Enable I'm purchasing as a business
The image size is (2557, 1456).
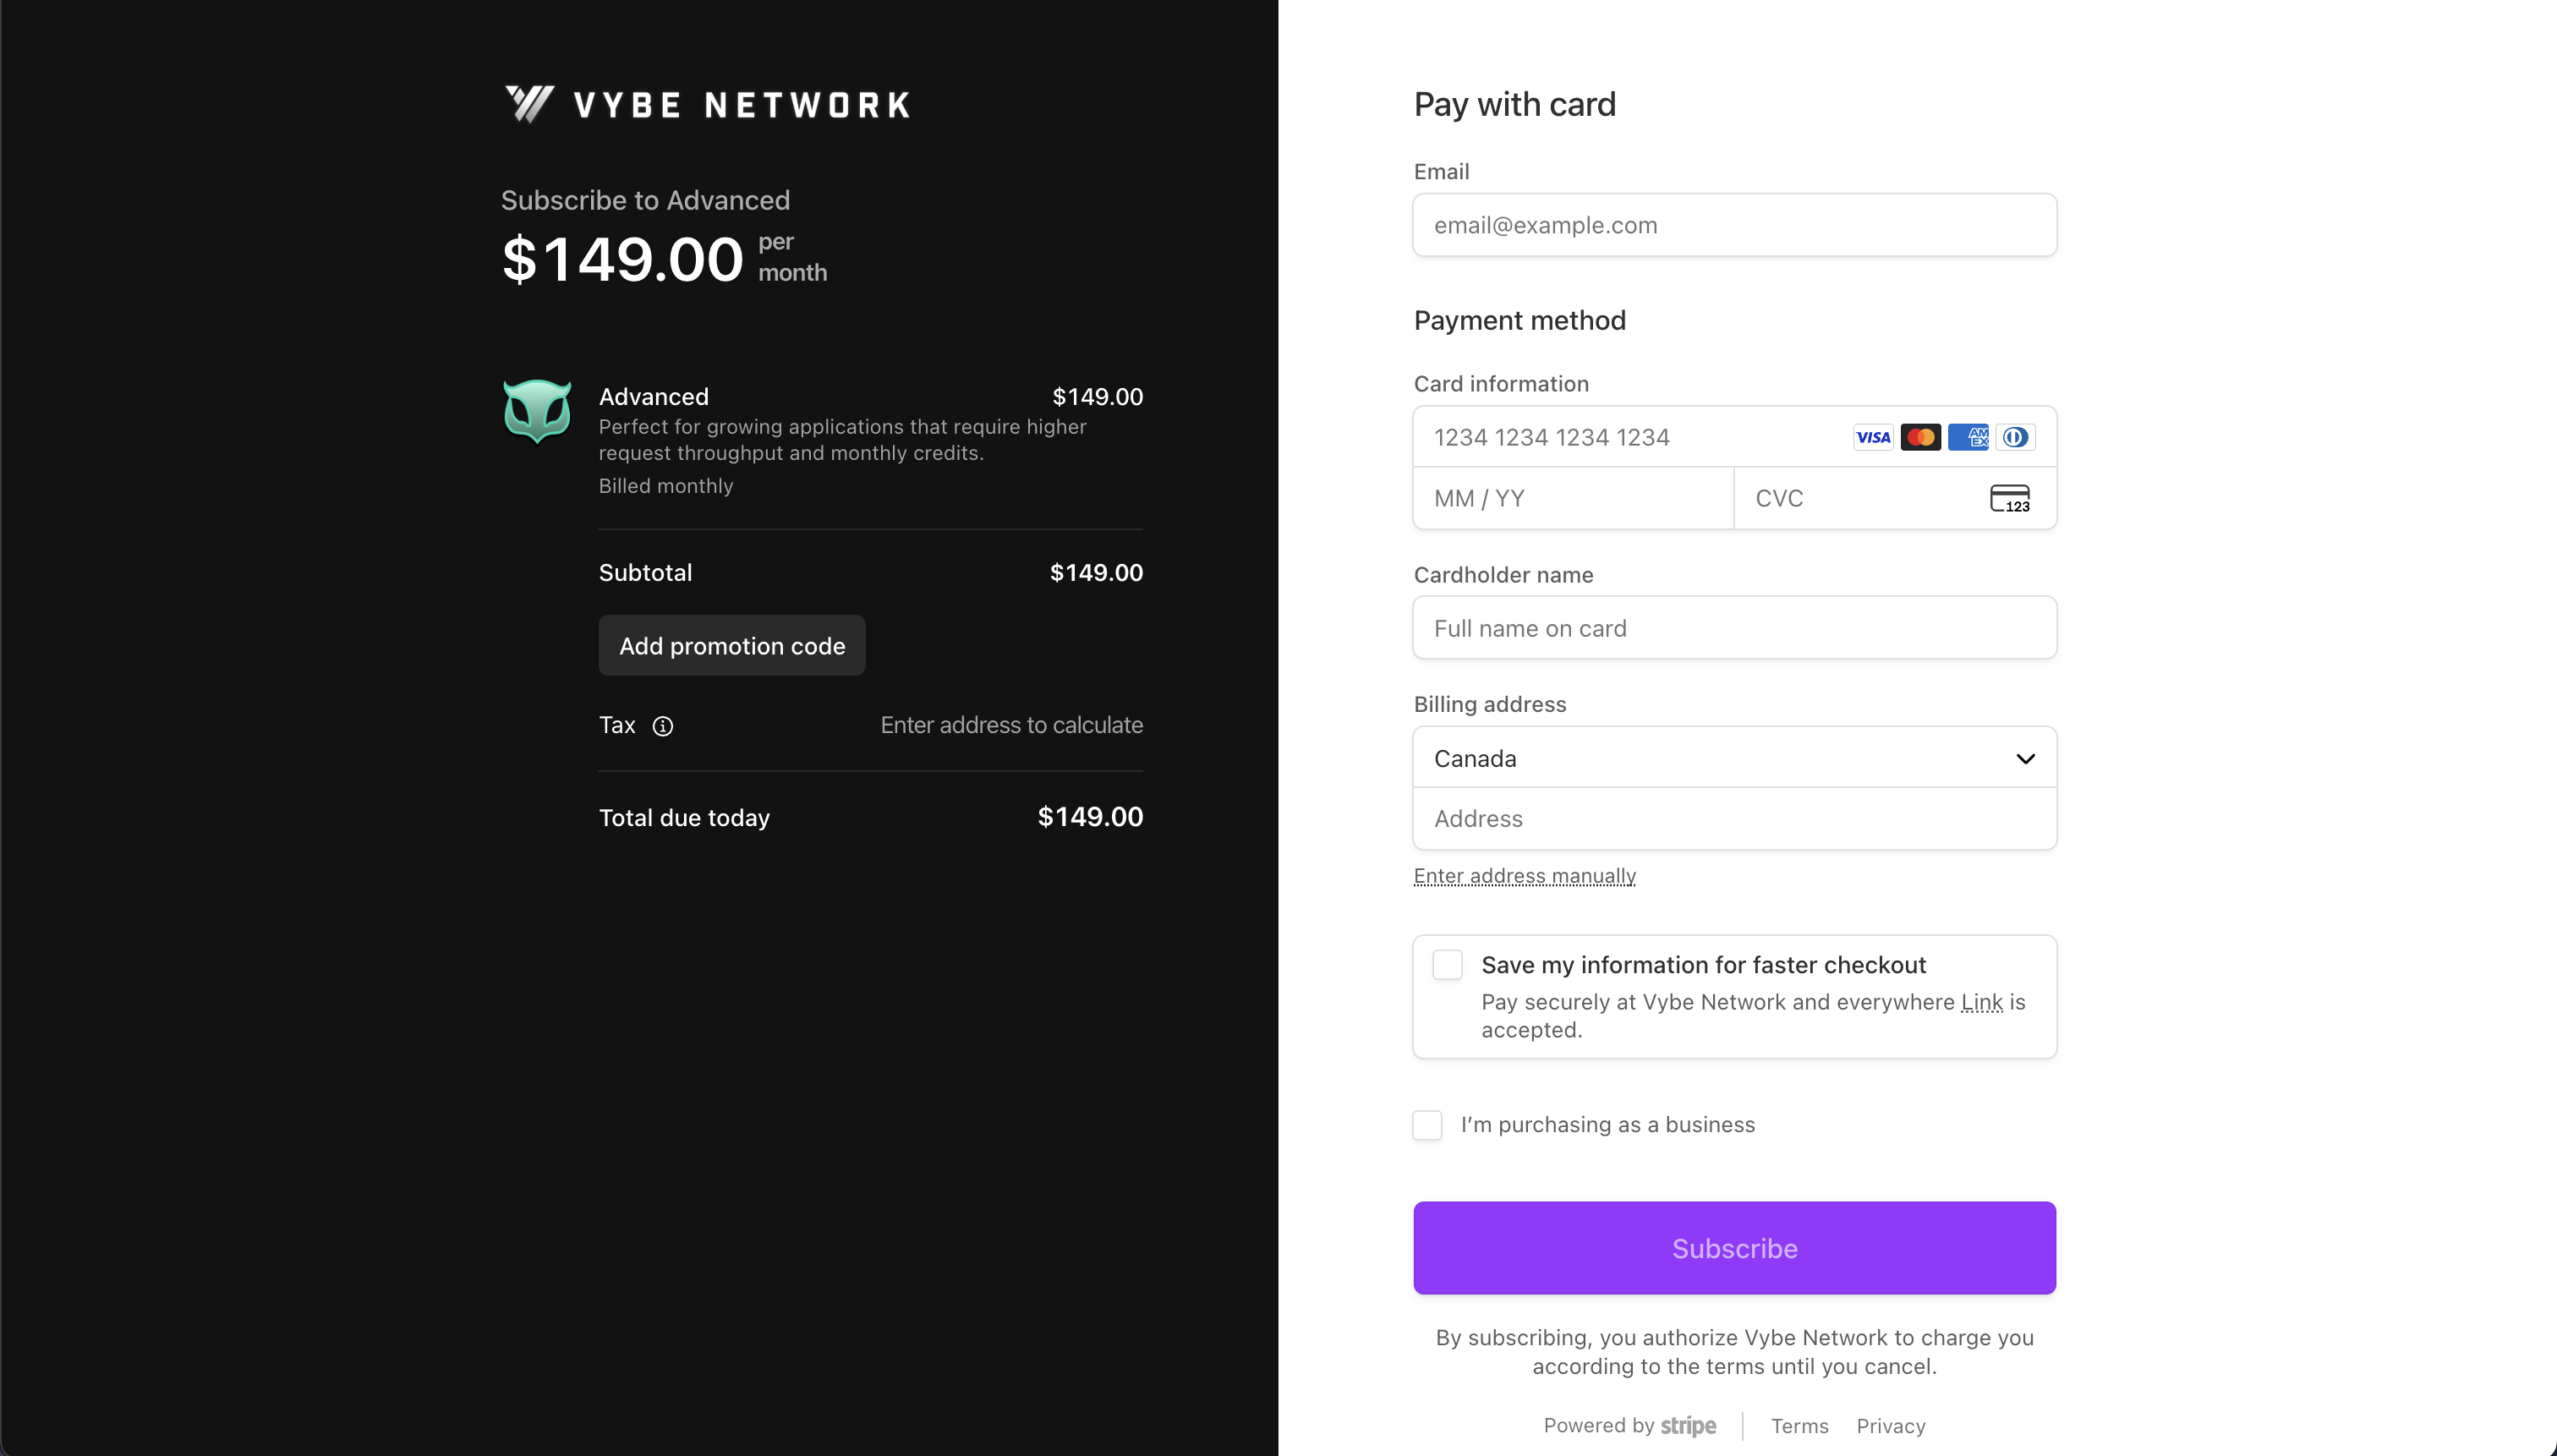[x=1427, y=1125]
